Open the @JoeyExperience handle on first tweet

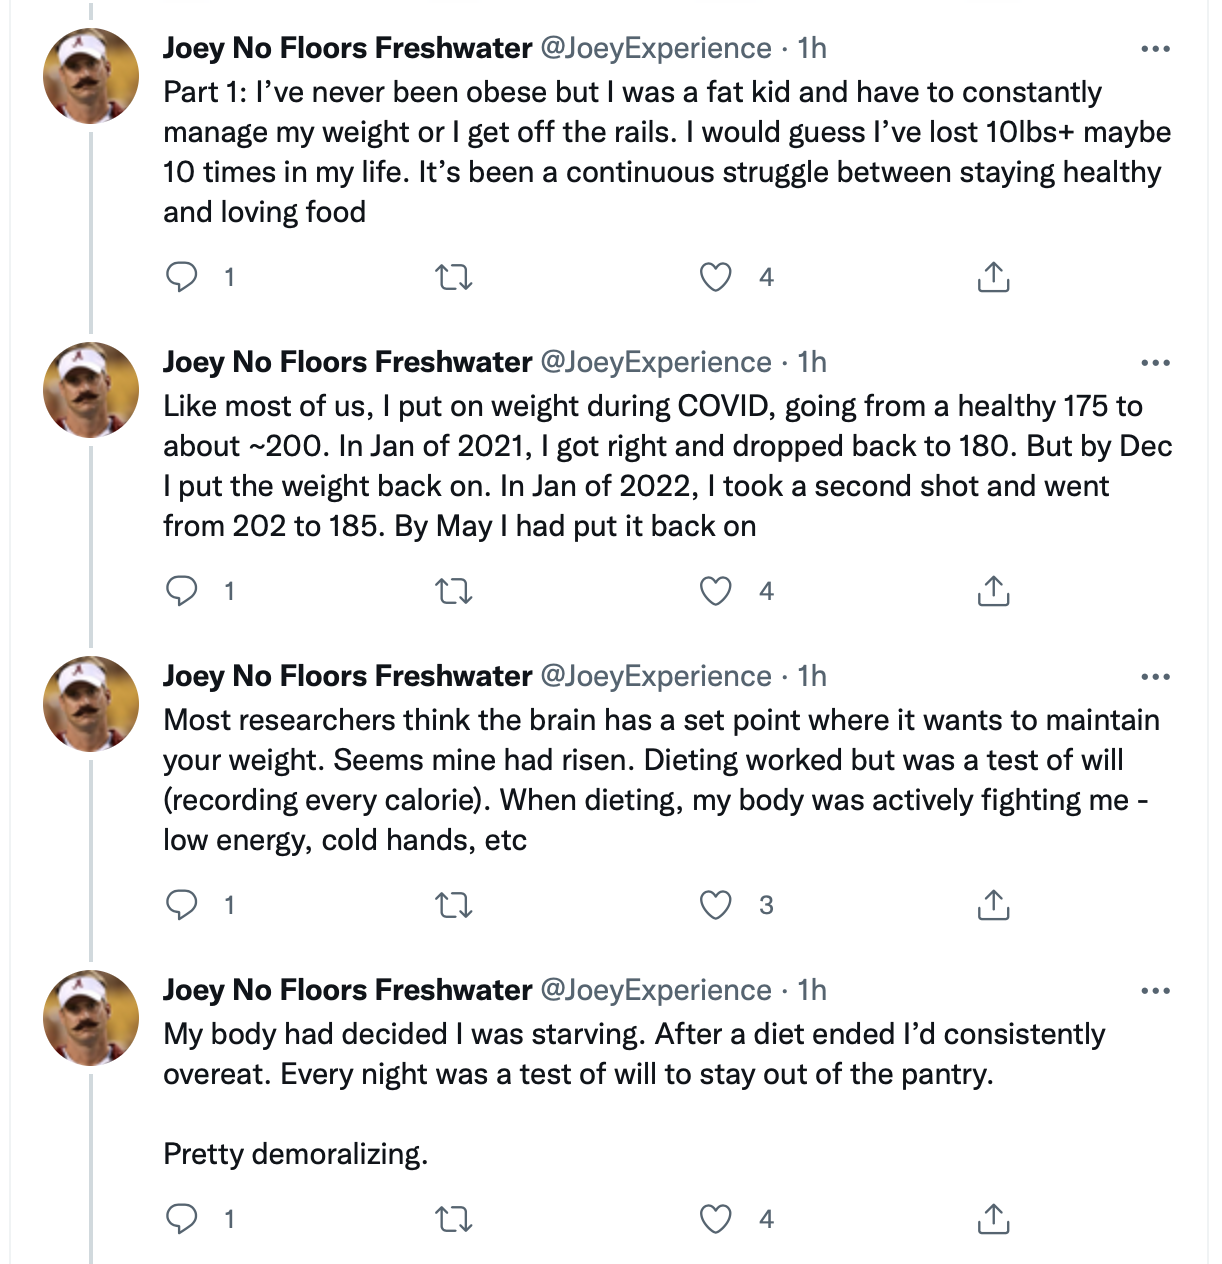click(x=656, y=48)
